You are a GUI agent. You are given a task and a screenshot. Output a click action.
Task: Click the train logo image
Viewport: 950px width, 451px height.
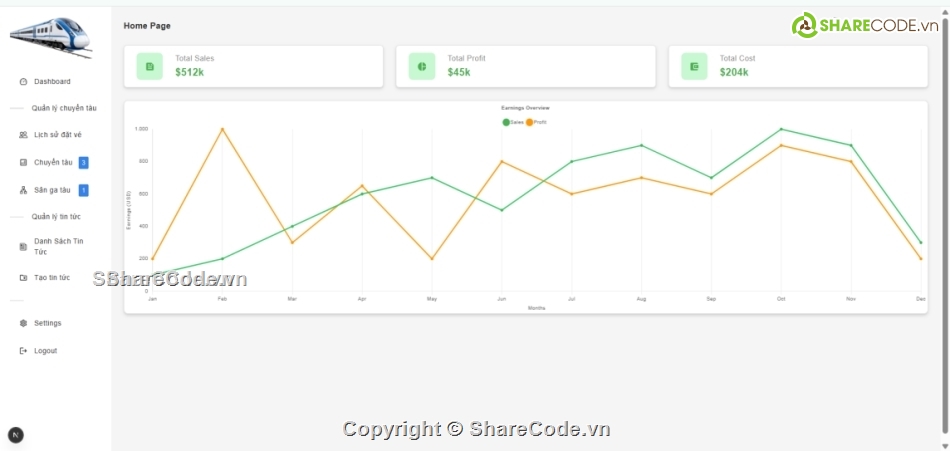point(51,37)
